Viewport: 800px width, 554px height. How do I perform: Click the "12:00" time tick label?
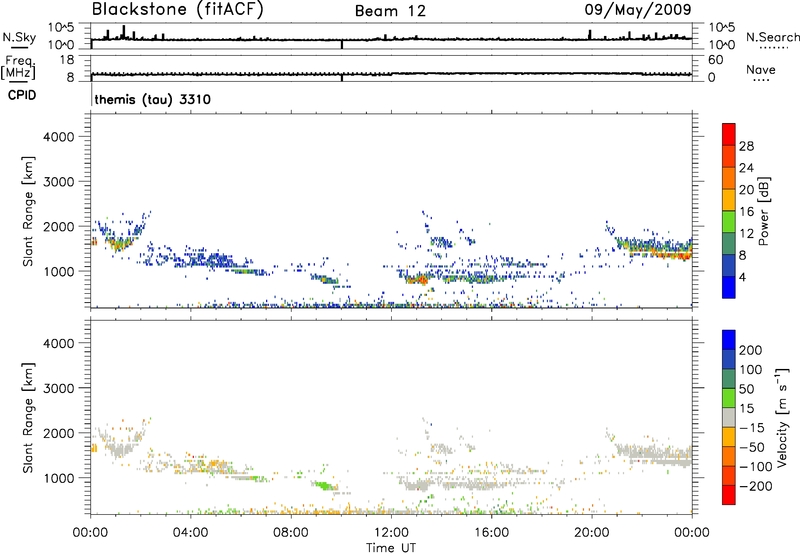tap(391, 533)
